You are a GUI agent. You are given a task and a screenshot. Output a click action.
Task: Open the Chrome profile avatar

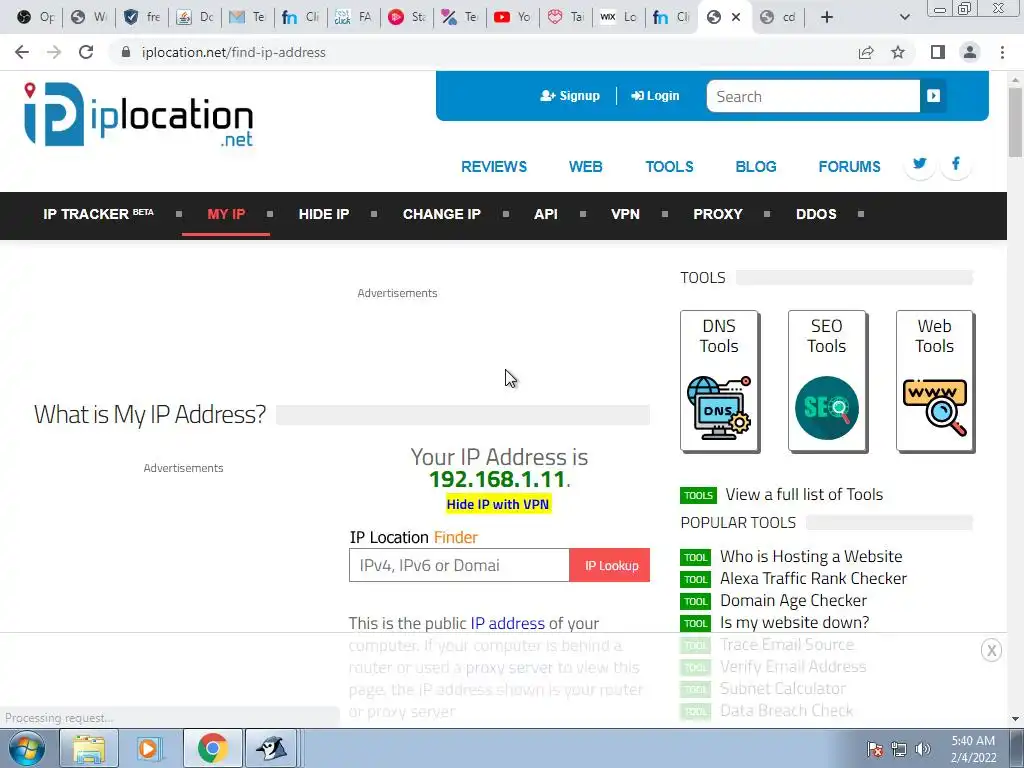click(970, 52)
